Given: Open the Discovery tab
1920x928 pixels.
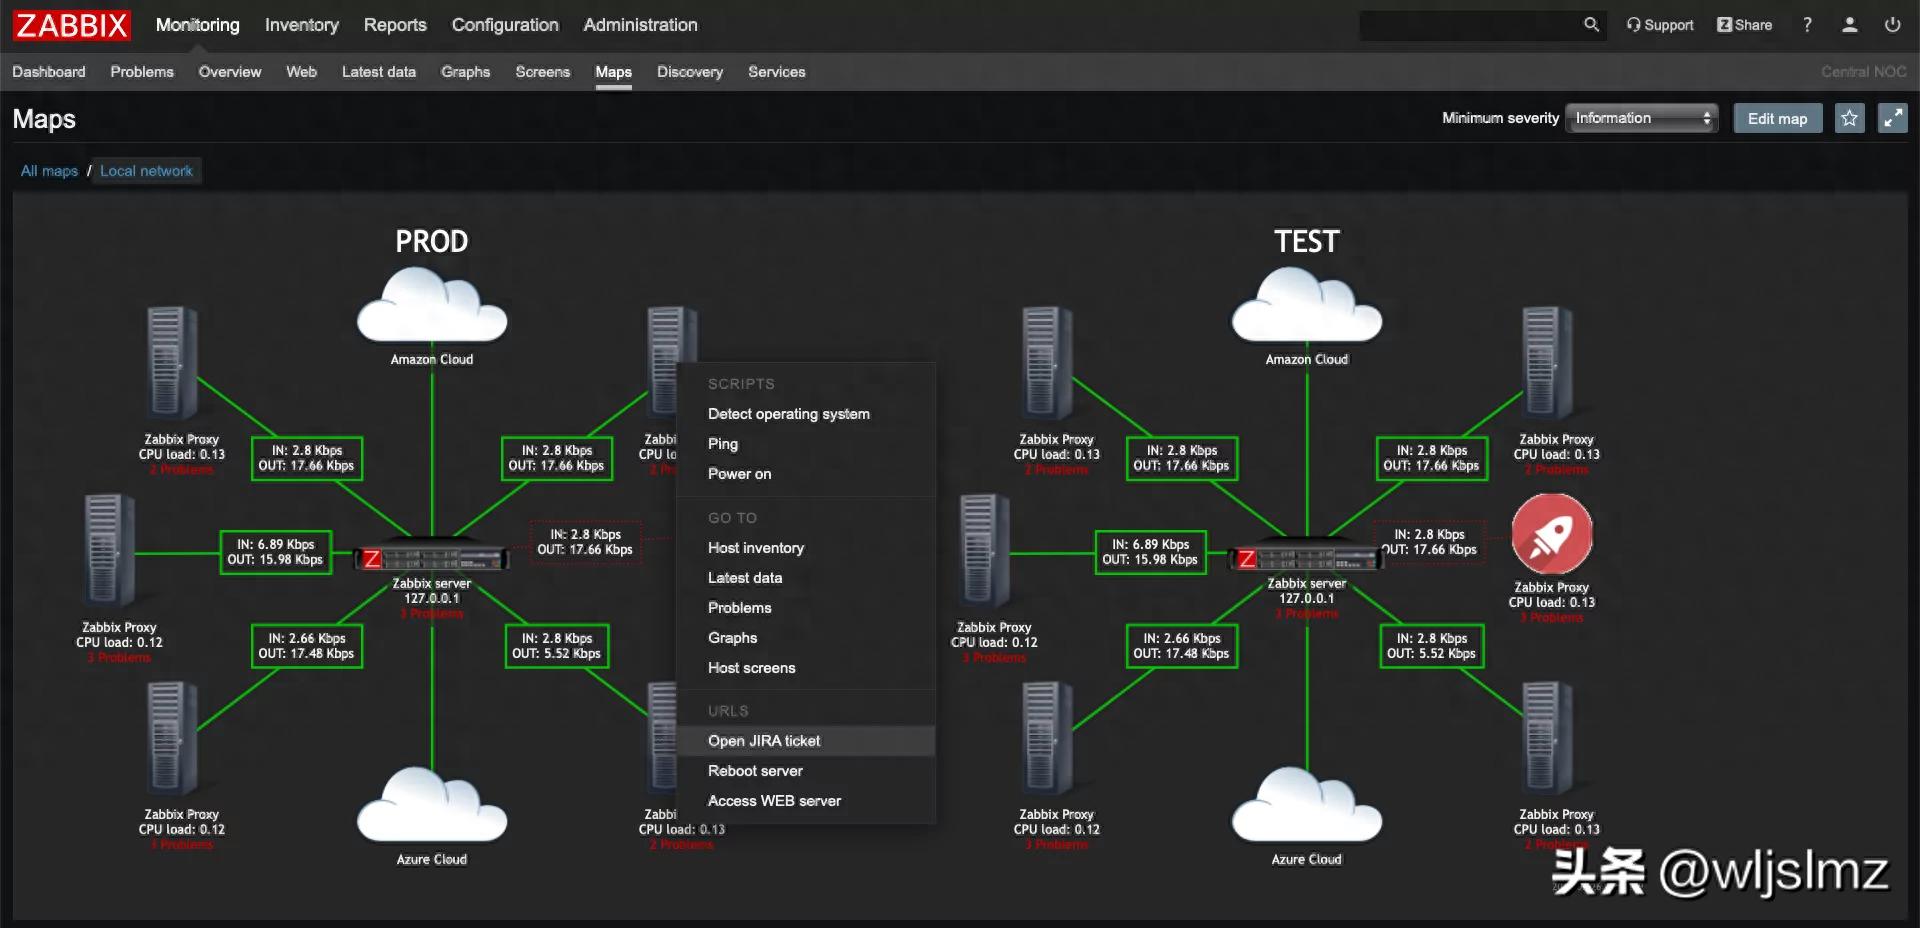Looking at the screenshot, I should tap(690, 72).
